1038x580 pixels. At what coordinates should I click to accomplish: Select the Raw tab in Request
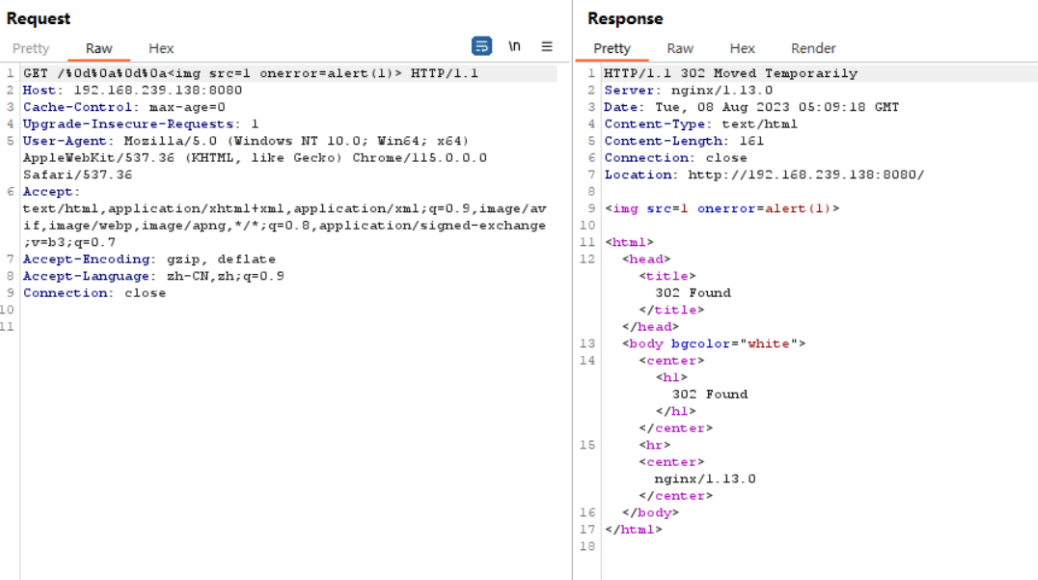99,48
